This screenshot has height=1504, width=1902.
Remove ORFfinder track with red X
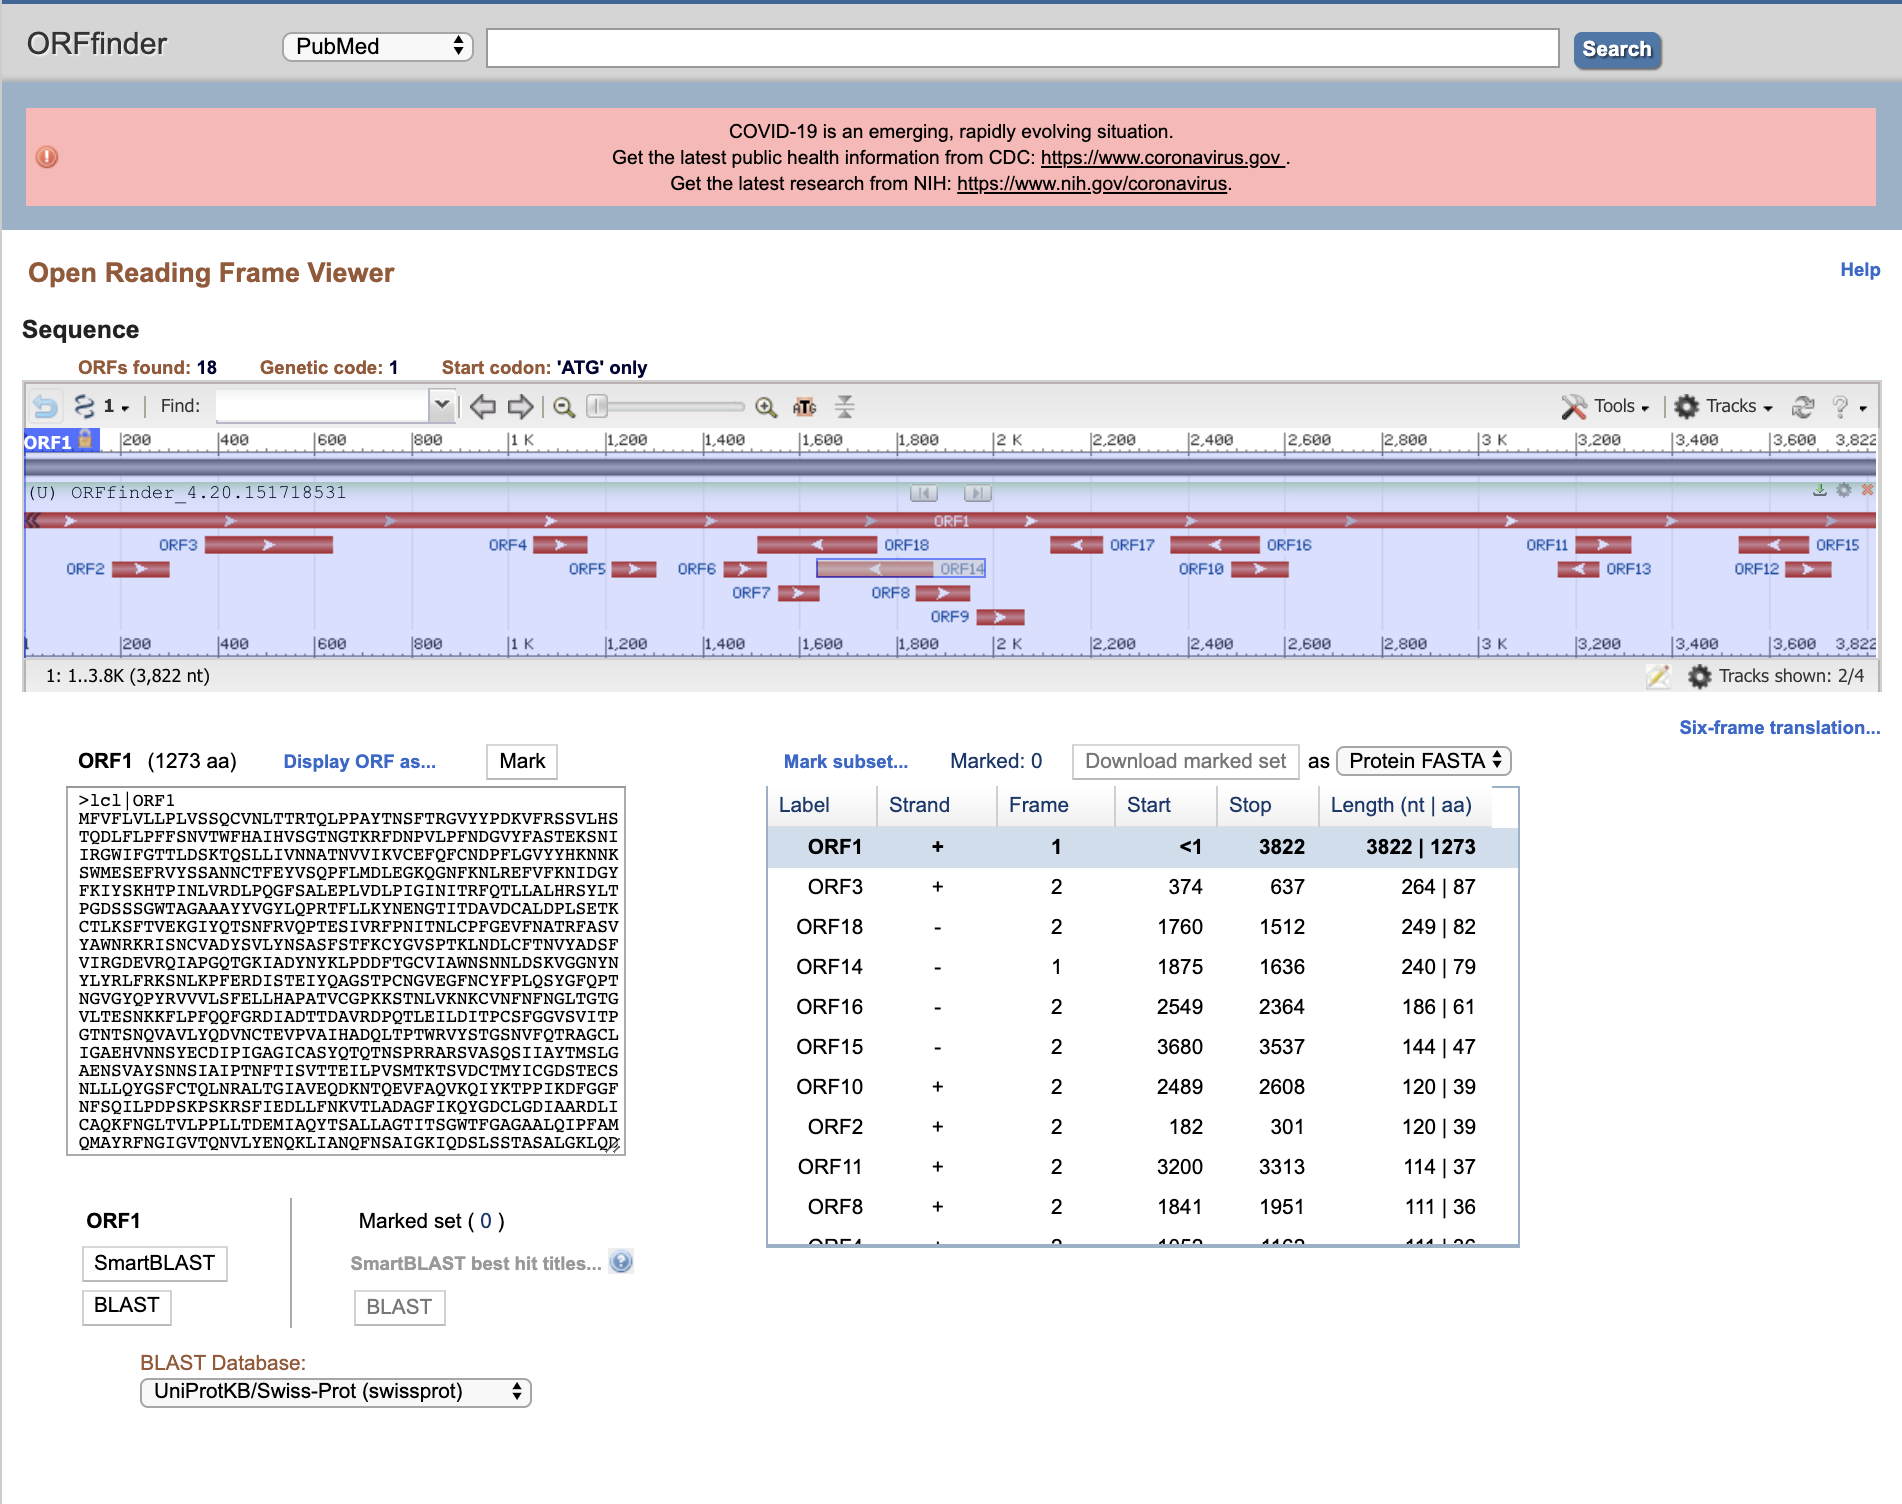(1867, 490)
